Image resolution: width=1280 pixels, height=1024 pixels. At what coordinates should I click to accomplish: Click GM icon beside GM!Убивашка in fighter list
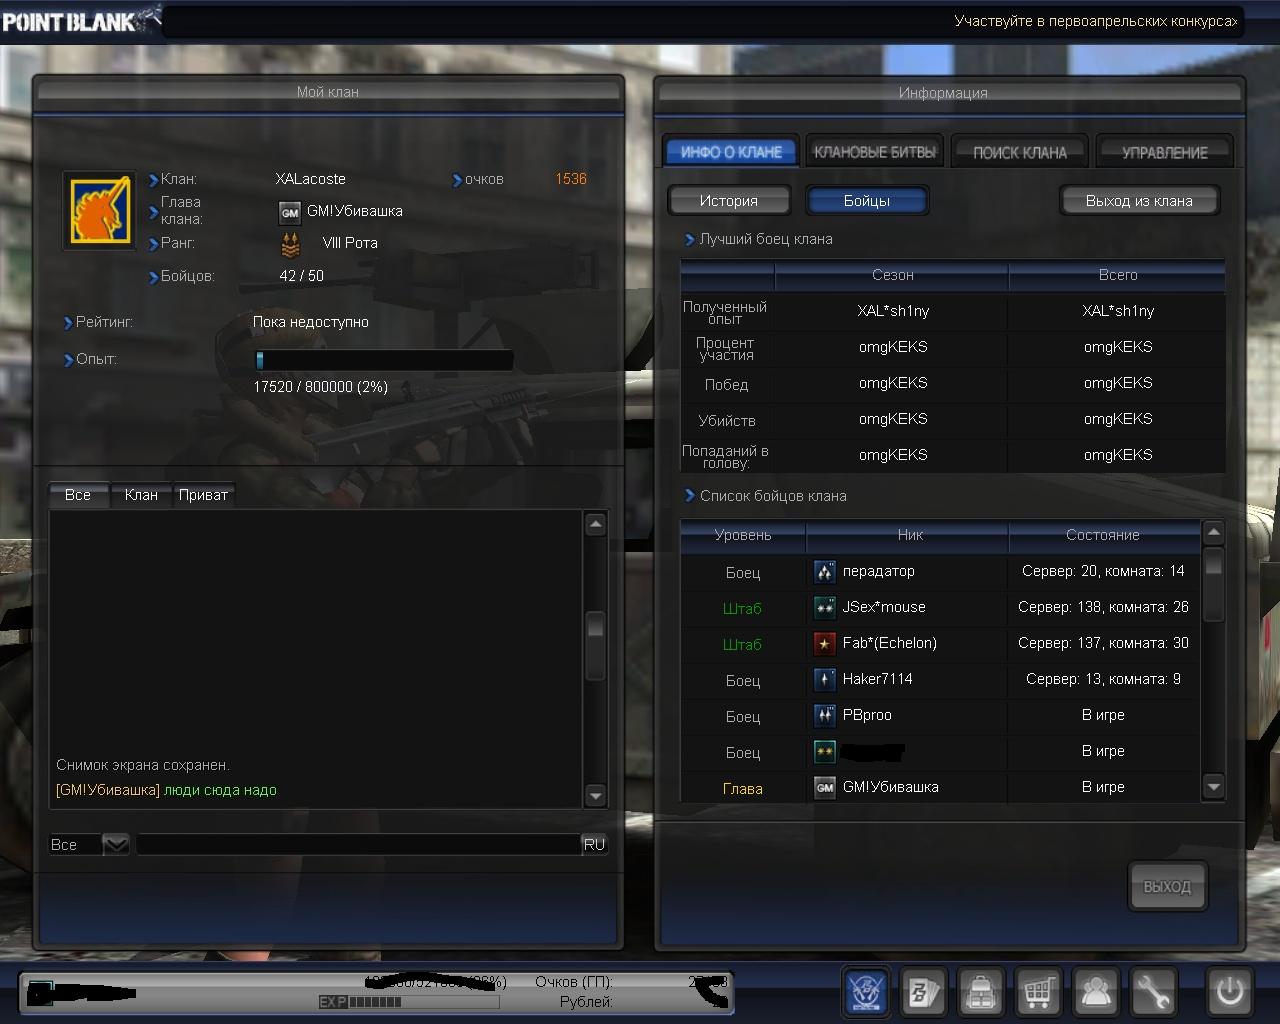[x=824, y=788]
